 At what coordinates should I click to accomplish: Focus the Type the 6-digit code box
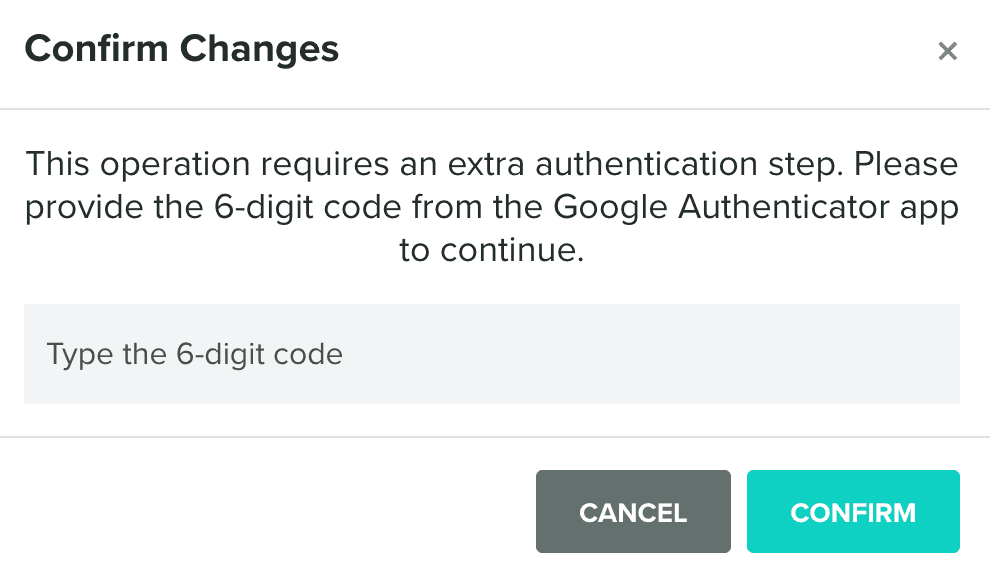click(491, 354)
